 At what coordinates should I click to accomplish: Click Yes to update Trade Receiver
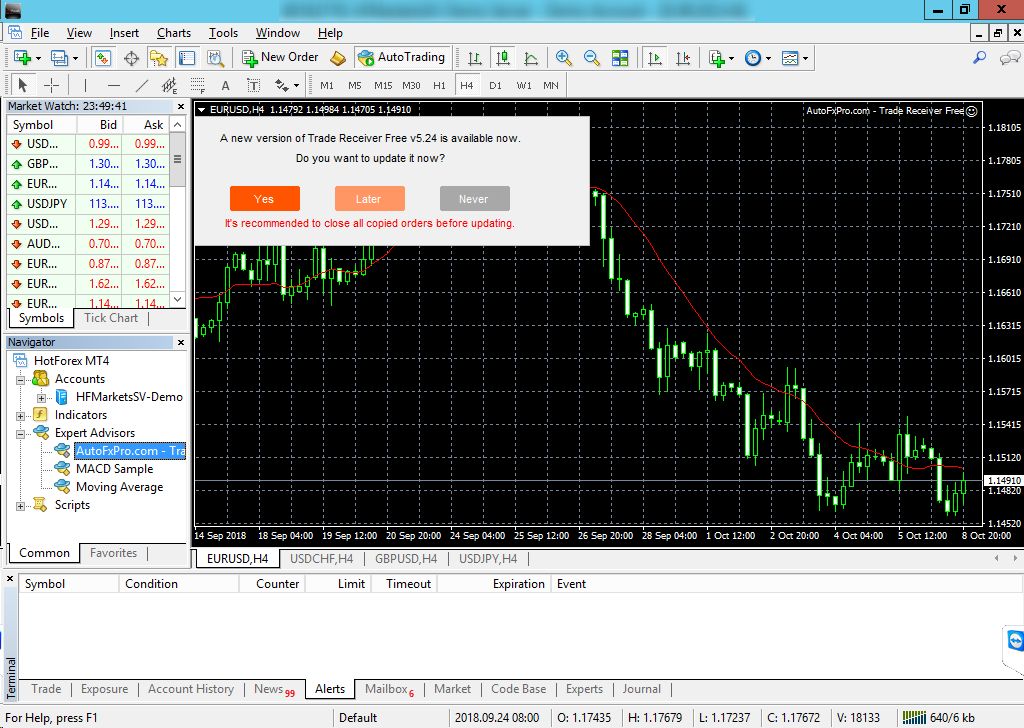[264, 199]
